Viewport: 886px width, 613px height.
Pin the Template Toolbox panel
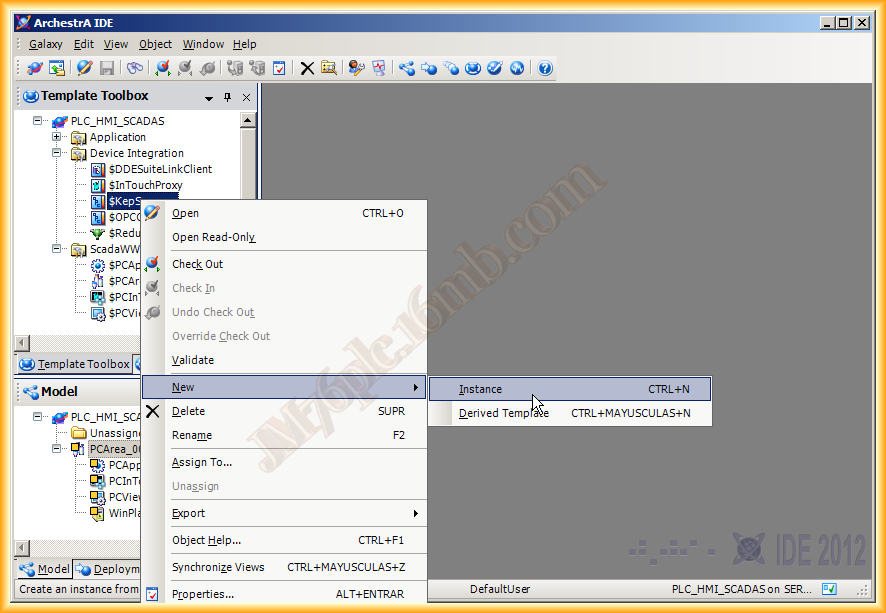point(227,97)
